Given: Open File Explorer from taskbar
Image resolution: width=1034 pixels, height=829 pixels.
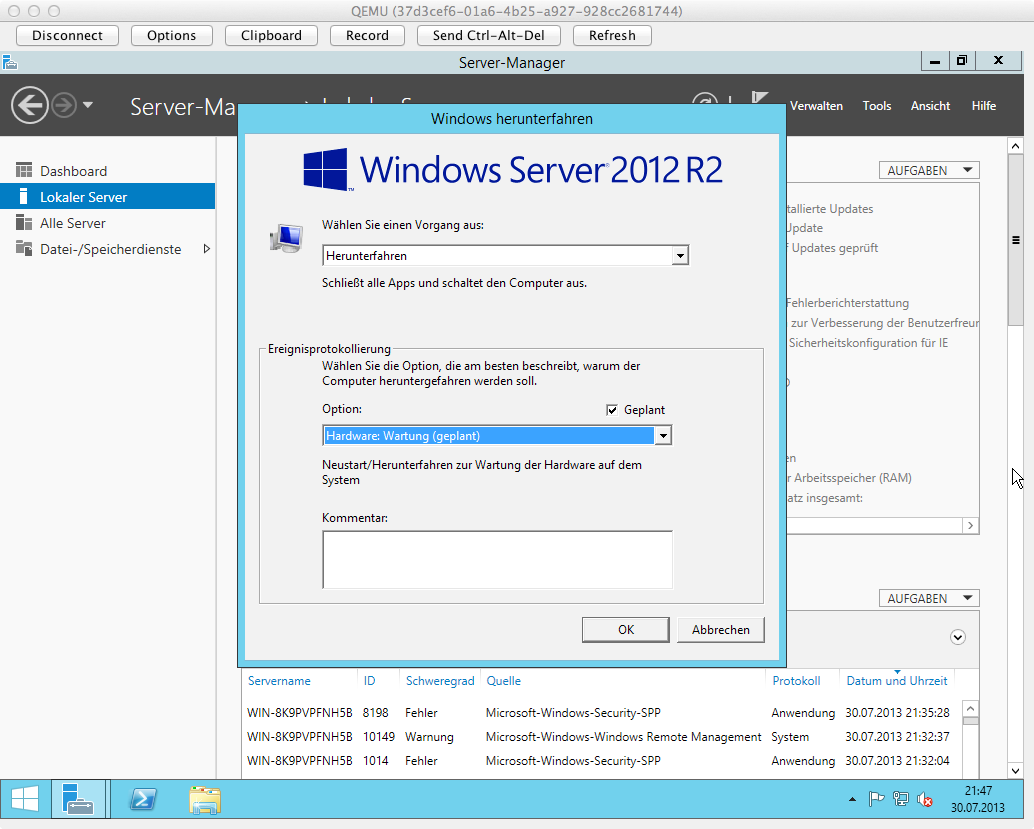Looking at the screenshot, I should tap(204, 799).
